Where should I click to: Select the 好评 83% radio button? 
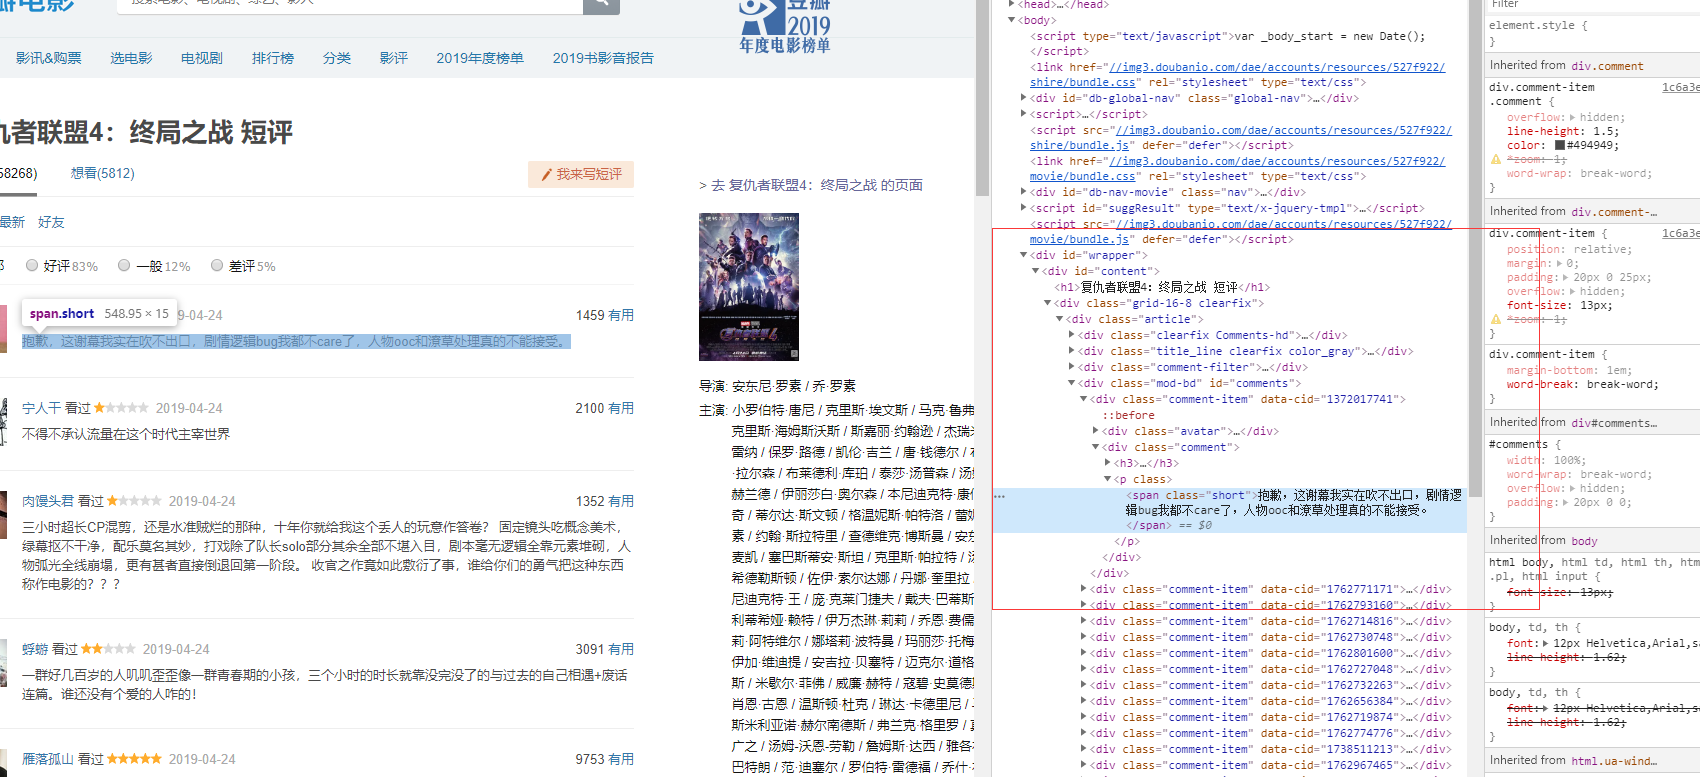coord(32,265)
